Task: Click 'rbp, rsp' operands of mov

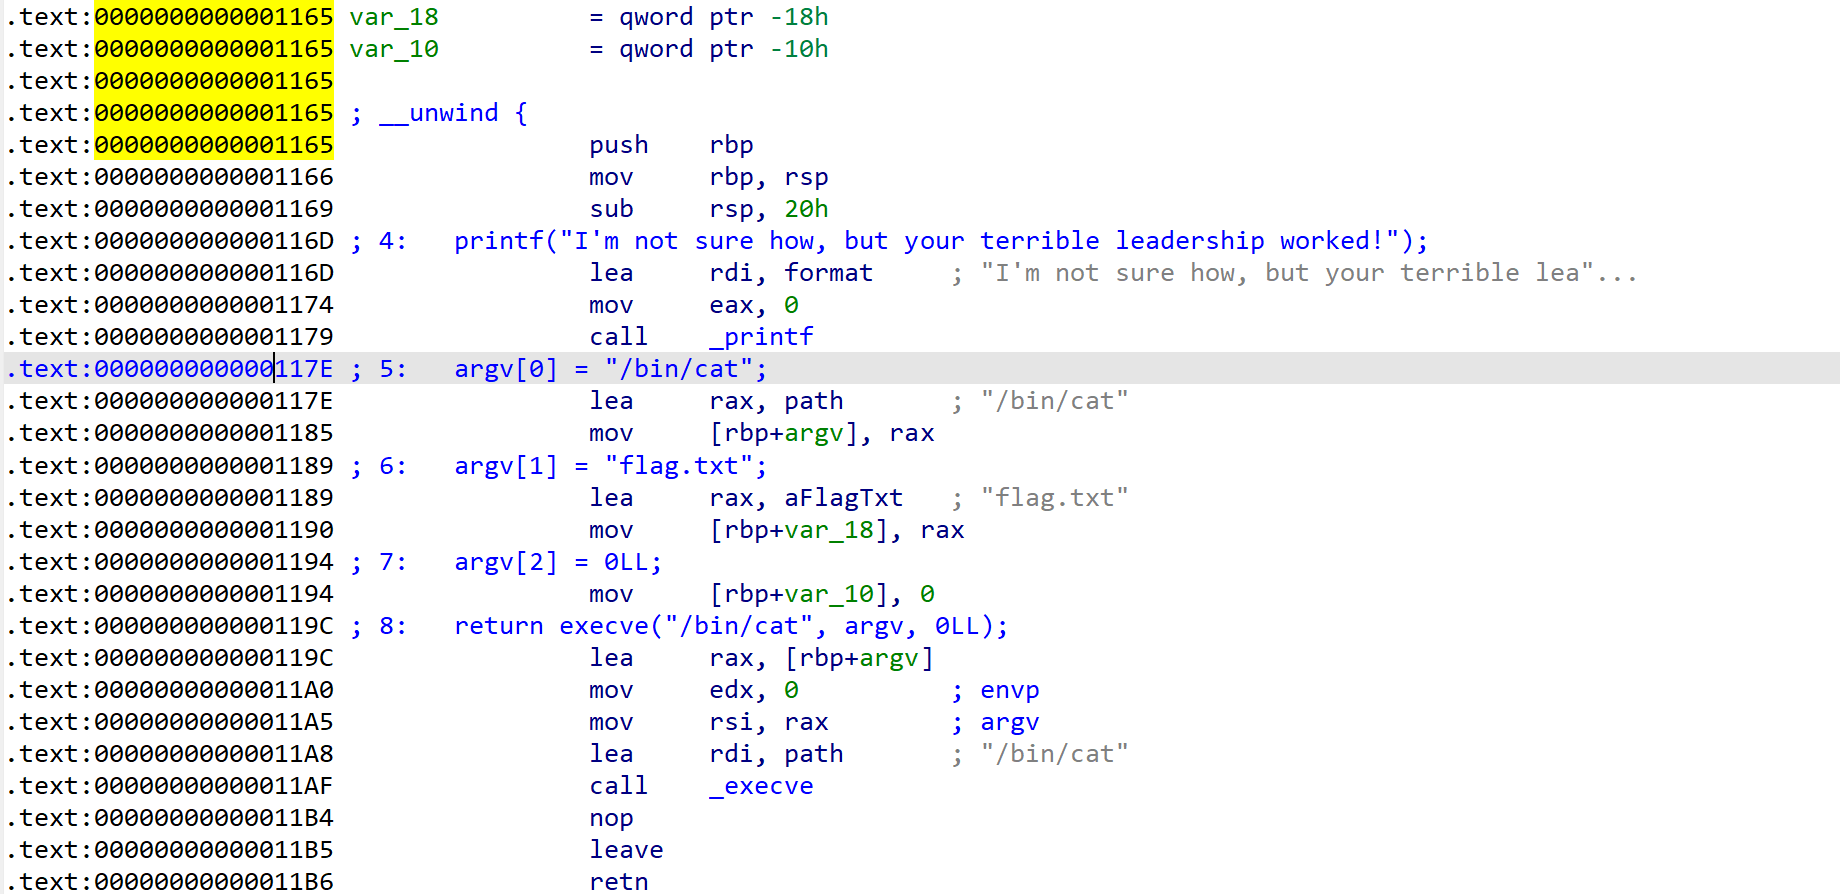Action: coord(768,177)
